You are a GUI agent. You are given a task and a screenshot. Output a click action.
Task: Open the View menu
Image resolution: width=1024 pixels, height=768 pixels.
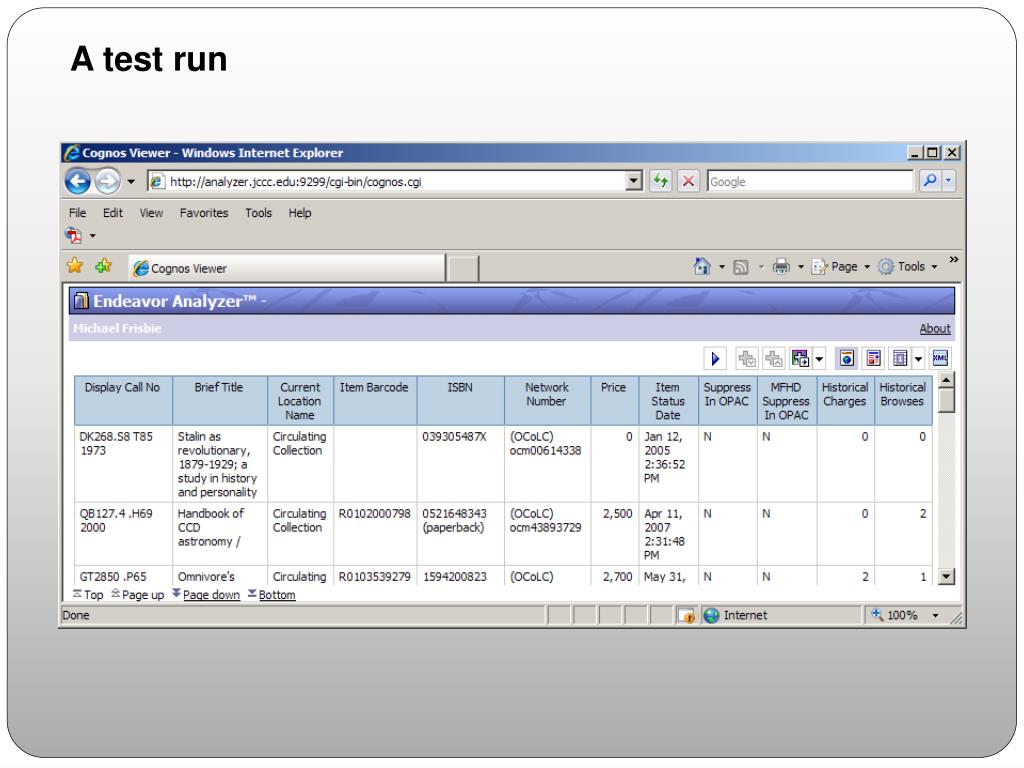point(151,213)
